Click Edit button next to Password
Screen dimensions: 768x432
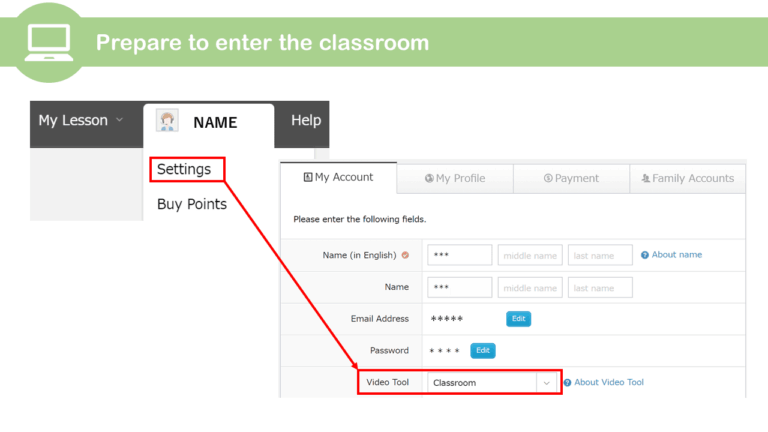point(483,351)
